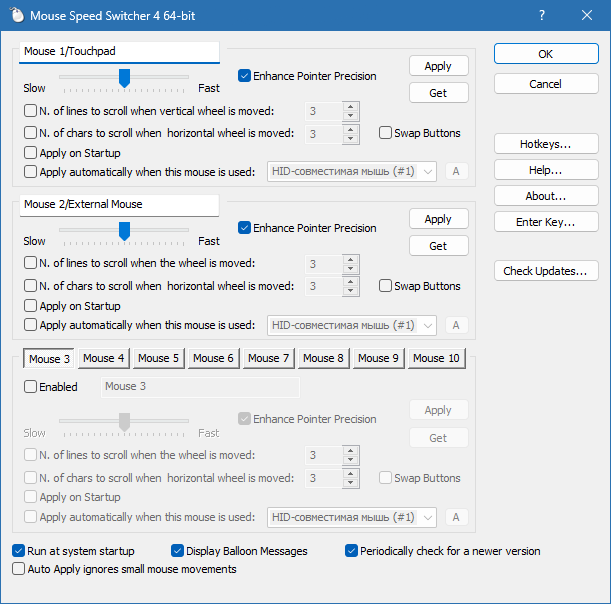Enable Apply on Startup for Mouse 1
611x604 pixels.
coord(30,153)
